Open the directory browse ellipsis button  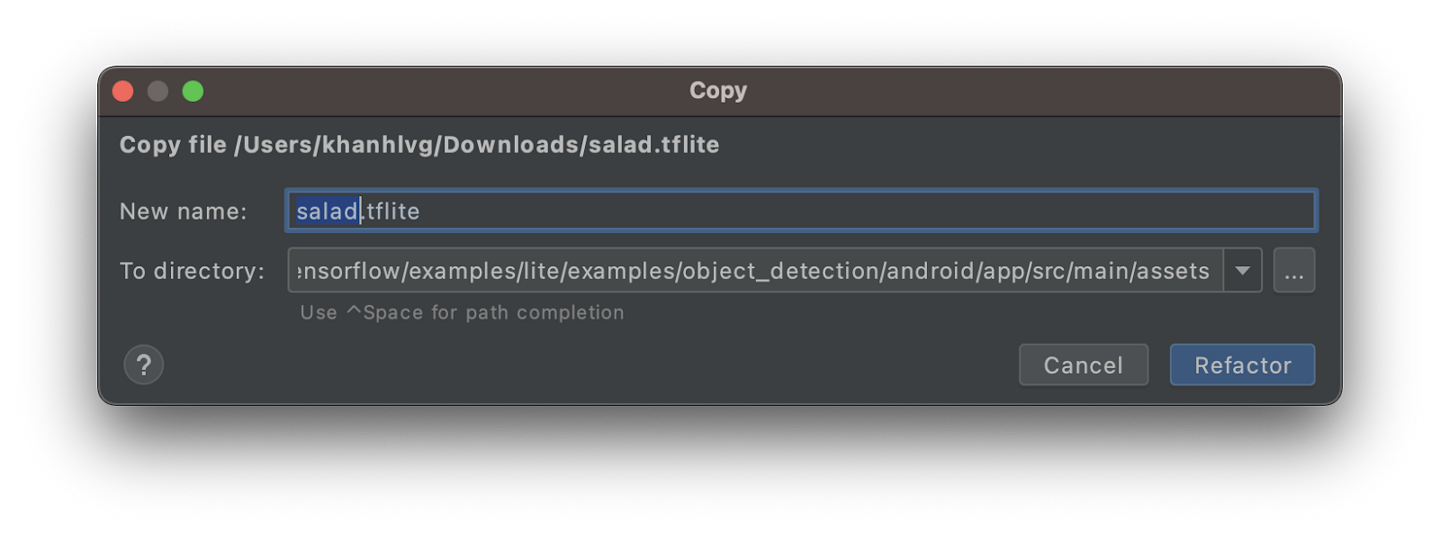point(1294,271)
